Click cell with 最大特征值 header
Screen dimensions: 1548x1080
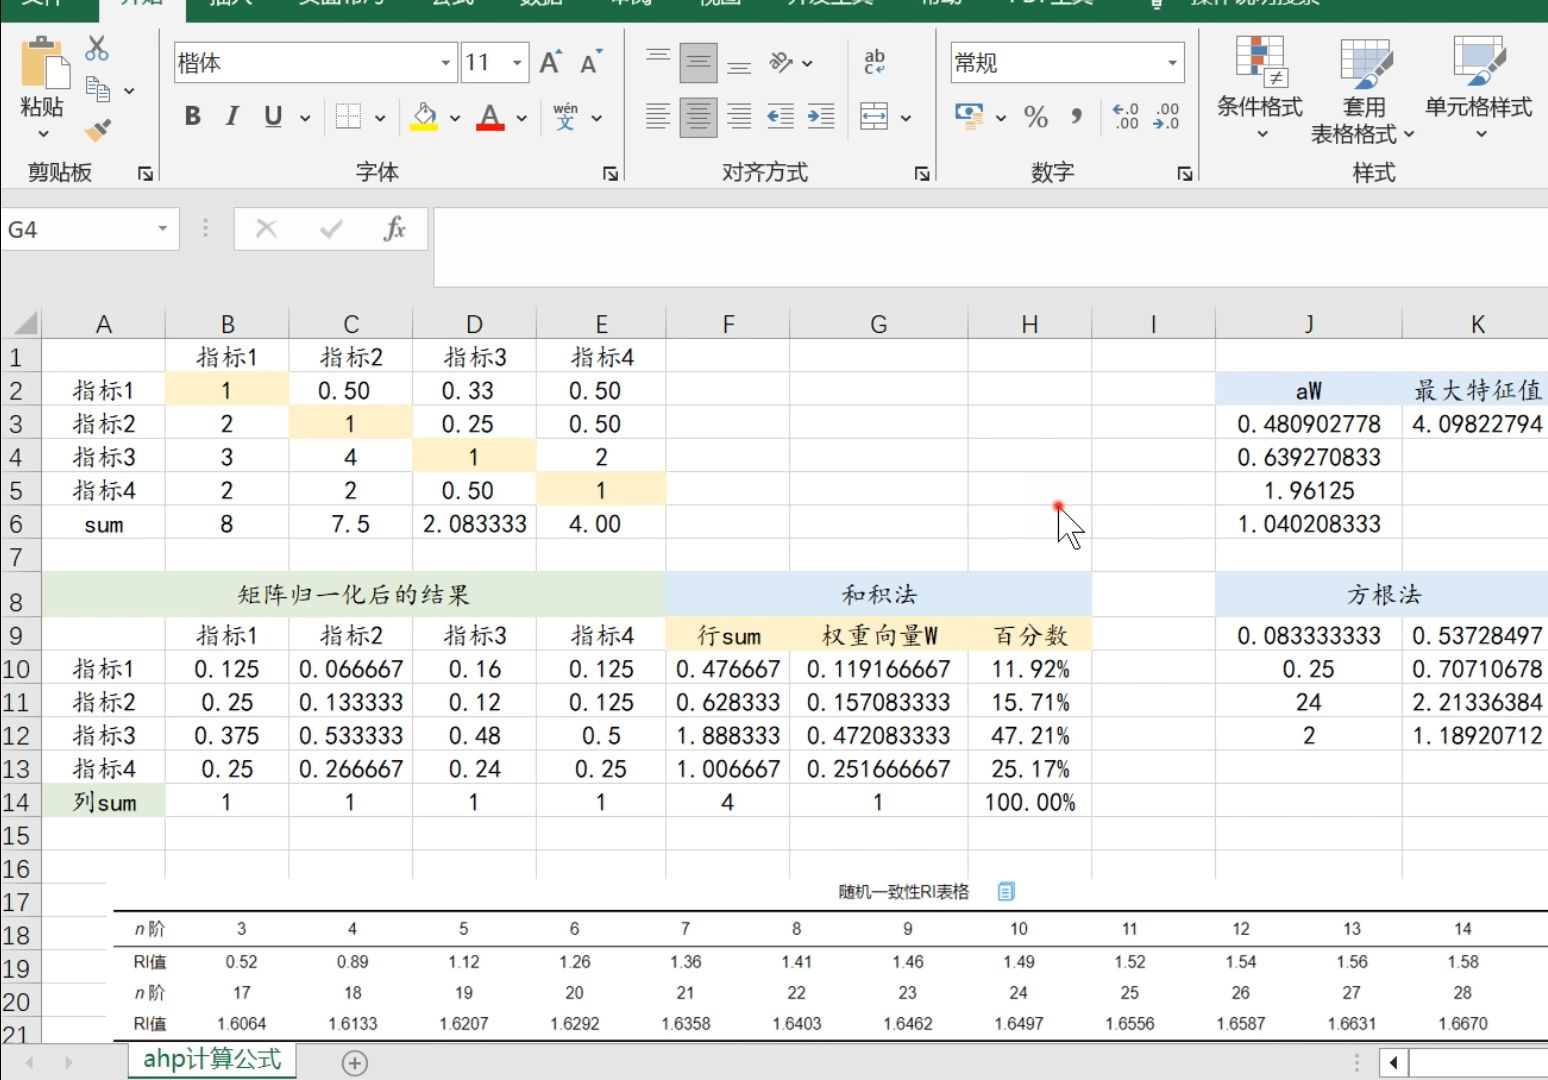pyautogui.click(x=1477, y=390)
